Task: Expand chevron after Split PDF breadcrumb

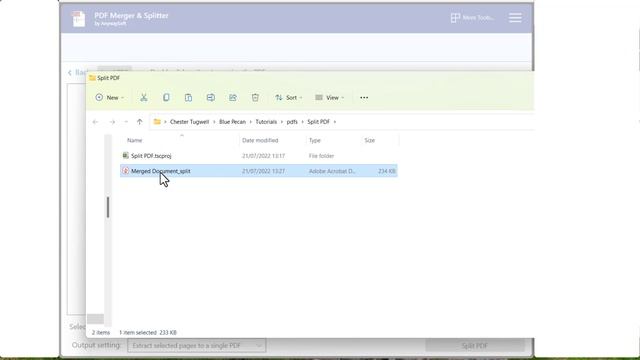Action: click(x=335, y=122)
